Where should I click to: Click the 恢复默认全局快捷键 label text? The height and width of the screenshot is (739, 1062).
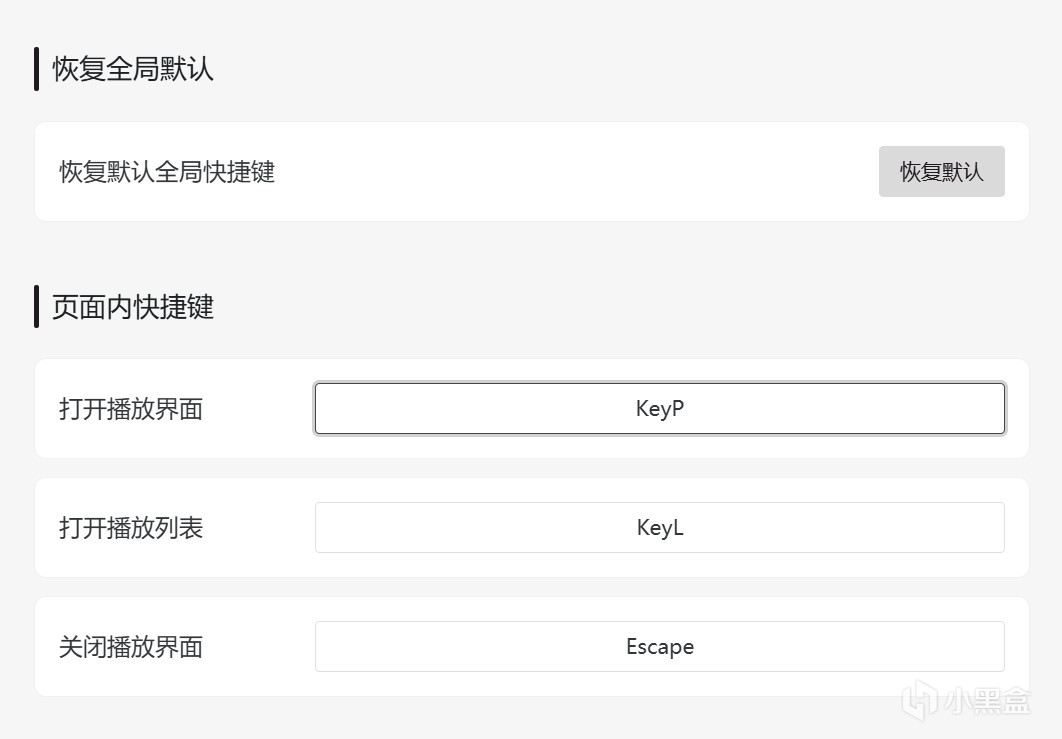[167, 172]
